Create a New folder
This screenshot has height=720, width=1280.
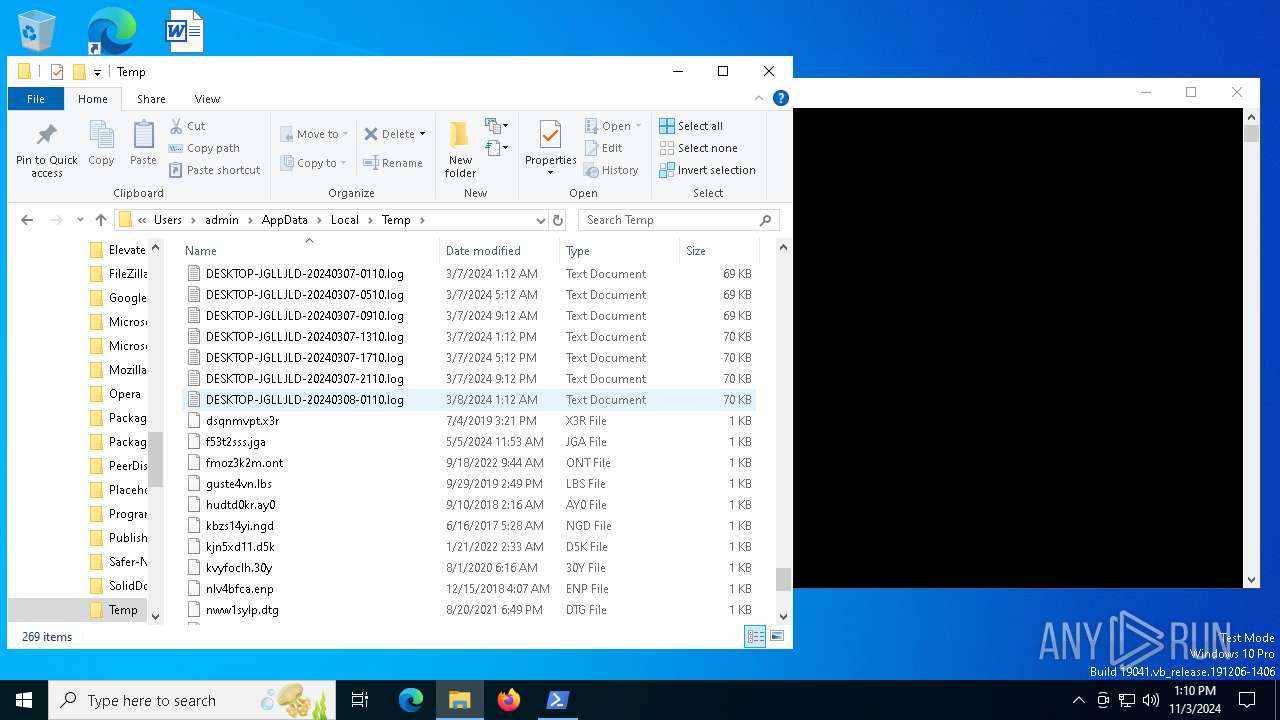(460, 148)
